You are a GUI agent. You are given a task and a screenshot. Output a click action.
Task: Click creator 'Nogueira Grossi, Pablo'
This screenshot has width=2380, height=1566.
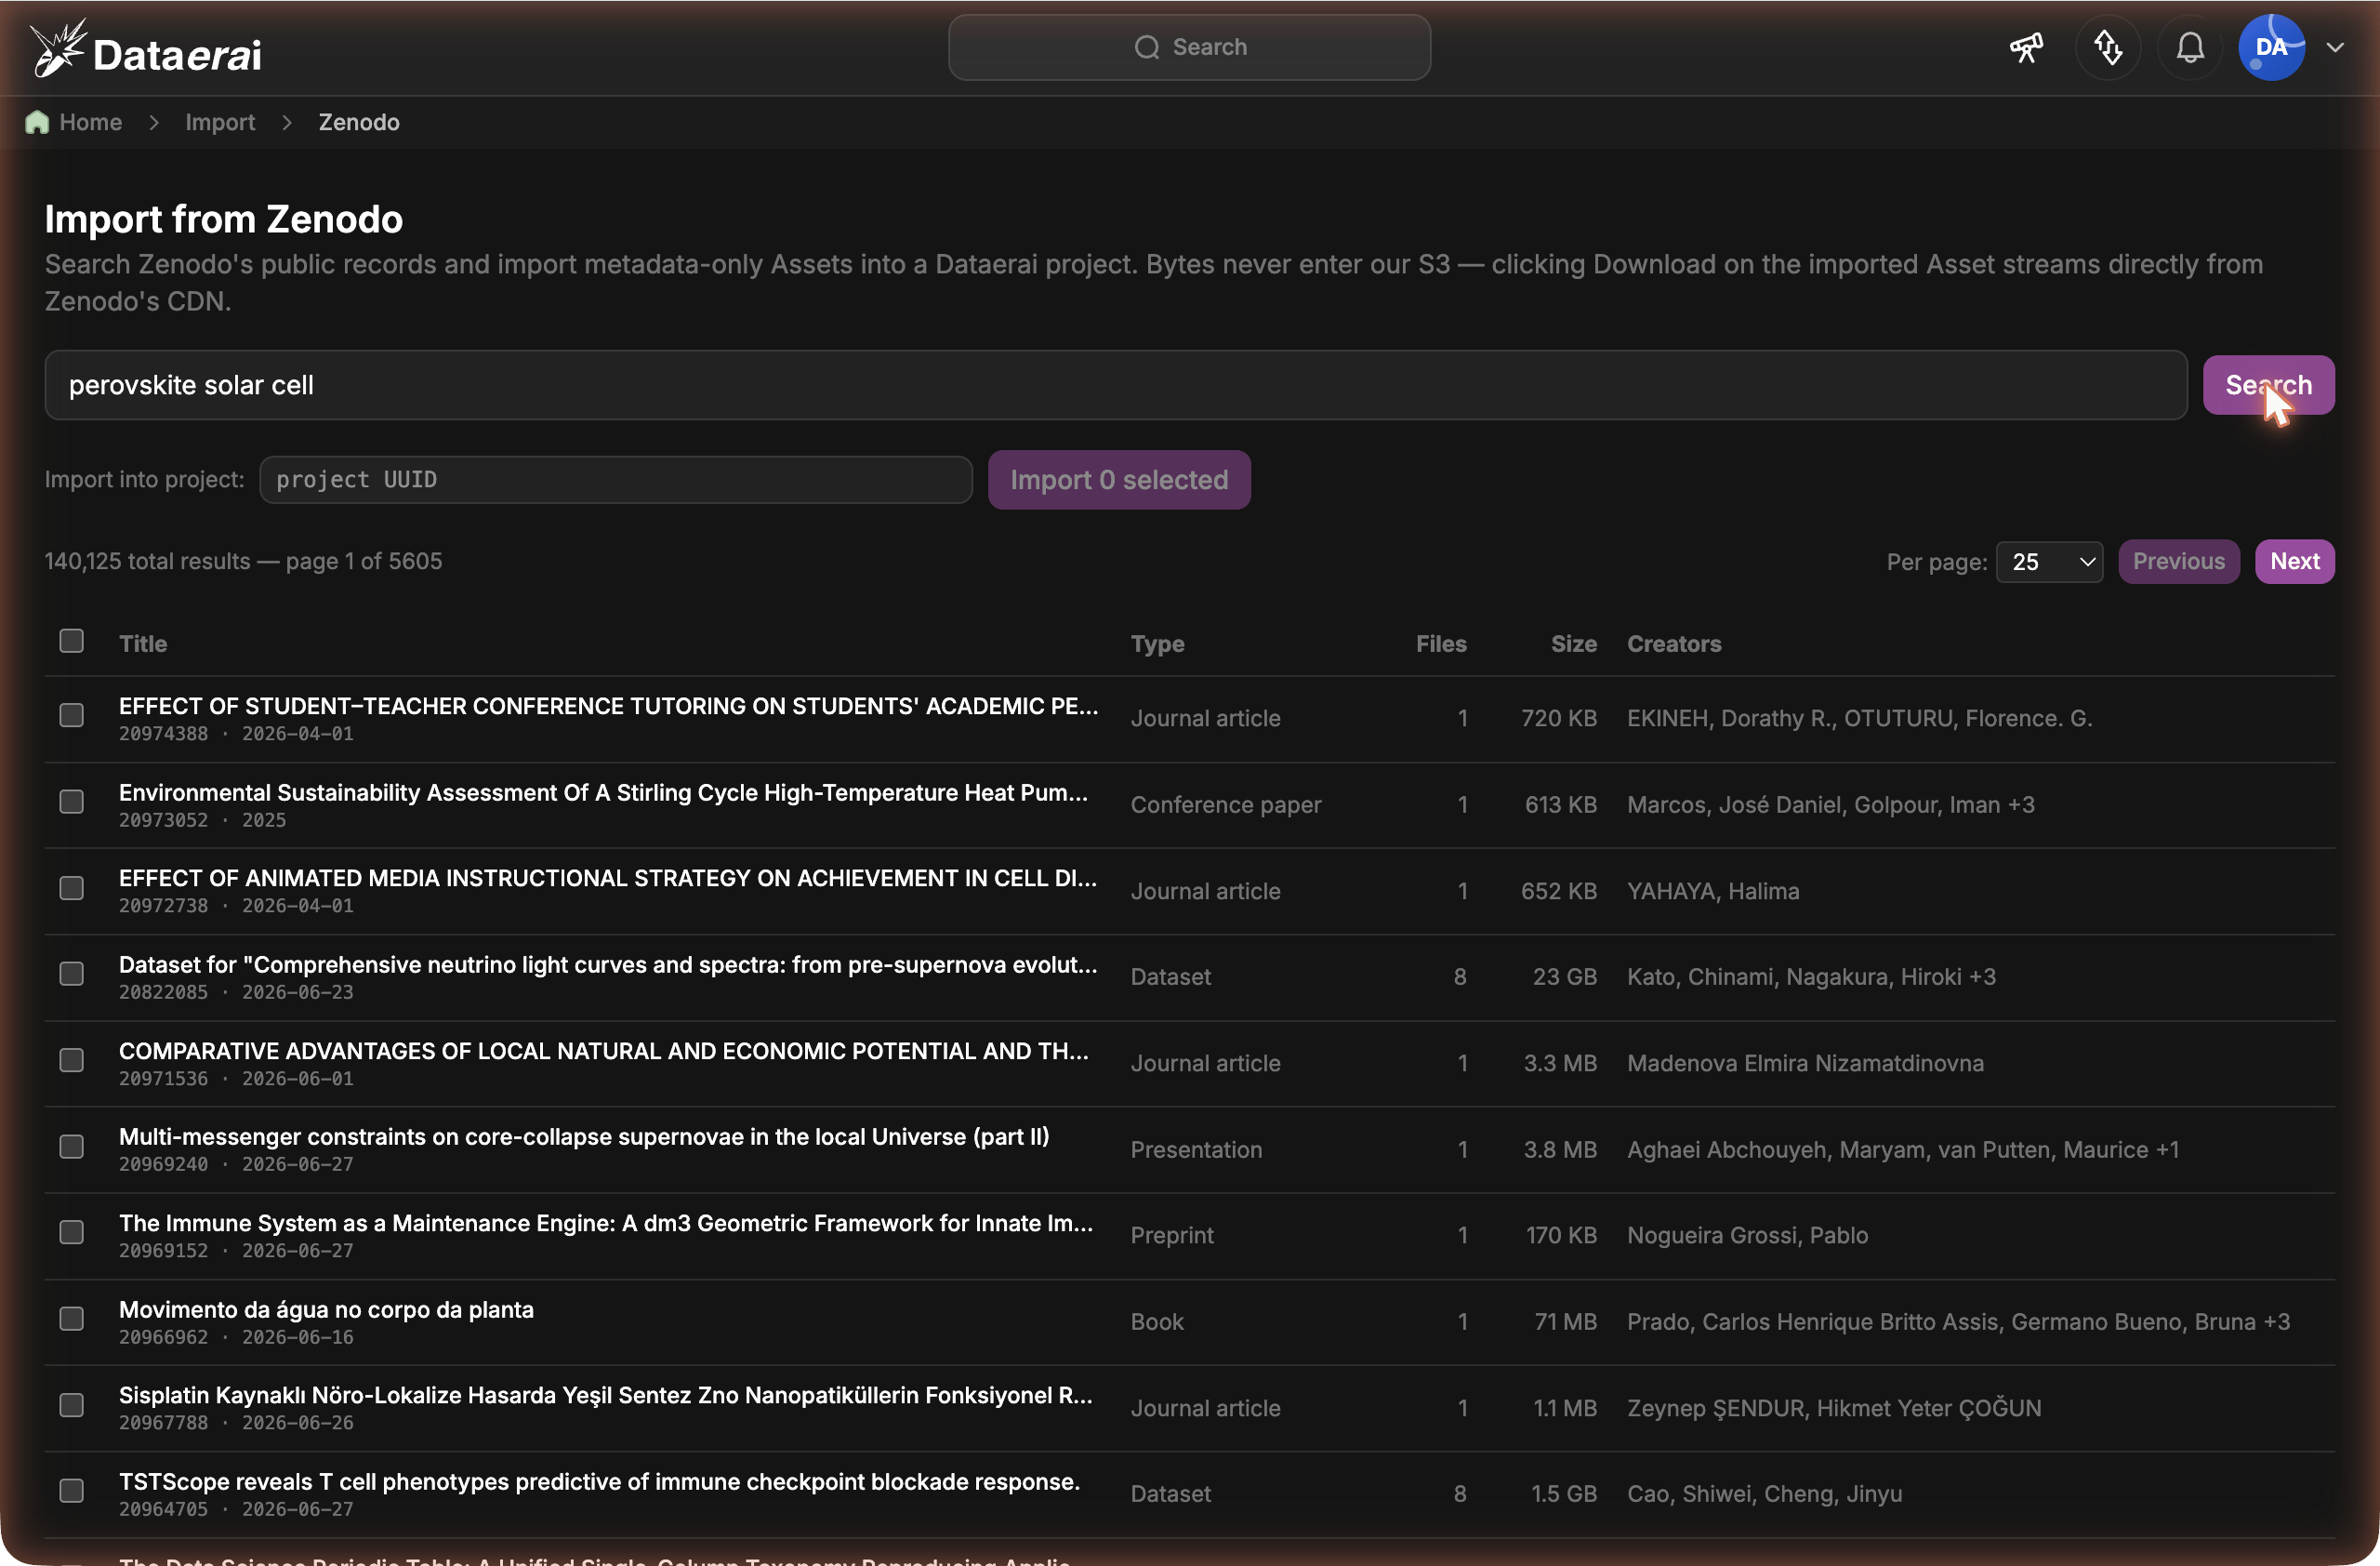[1747, 1235]
